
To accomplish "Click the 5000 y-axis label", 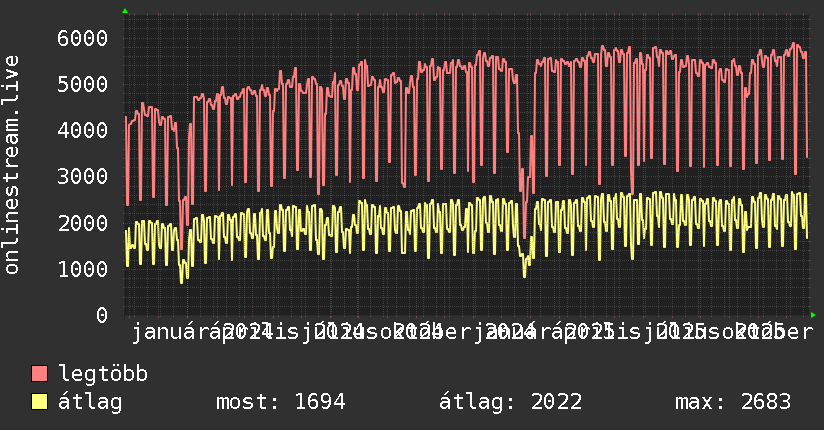I will pyautogui.click(x=80, y=84).
